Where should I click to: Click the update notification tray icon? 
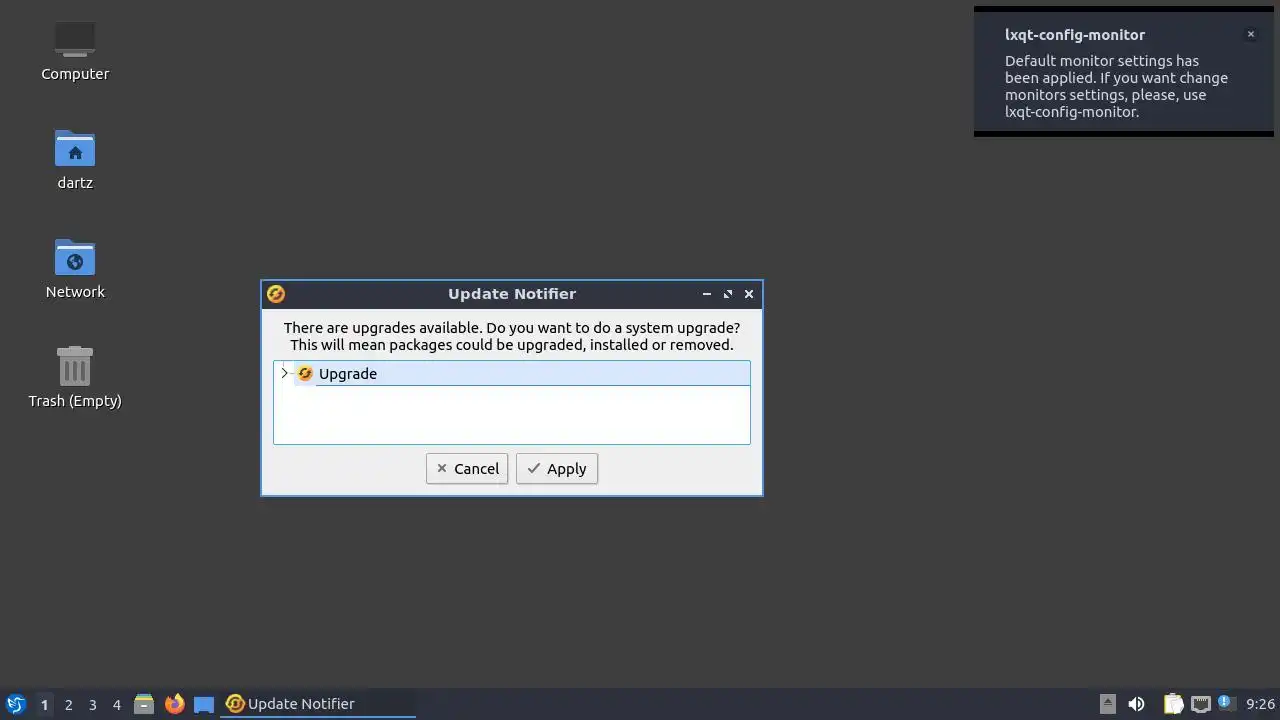1225,703
